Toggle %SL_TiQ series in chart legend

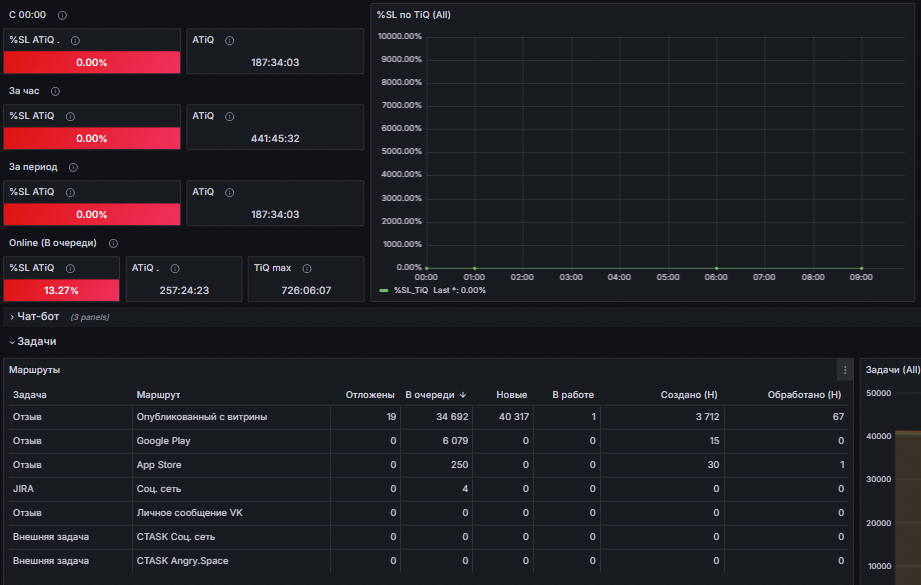point(411,290)
